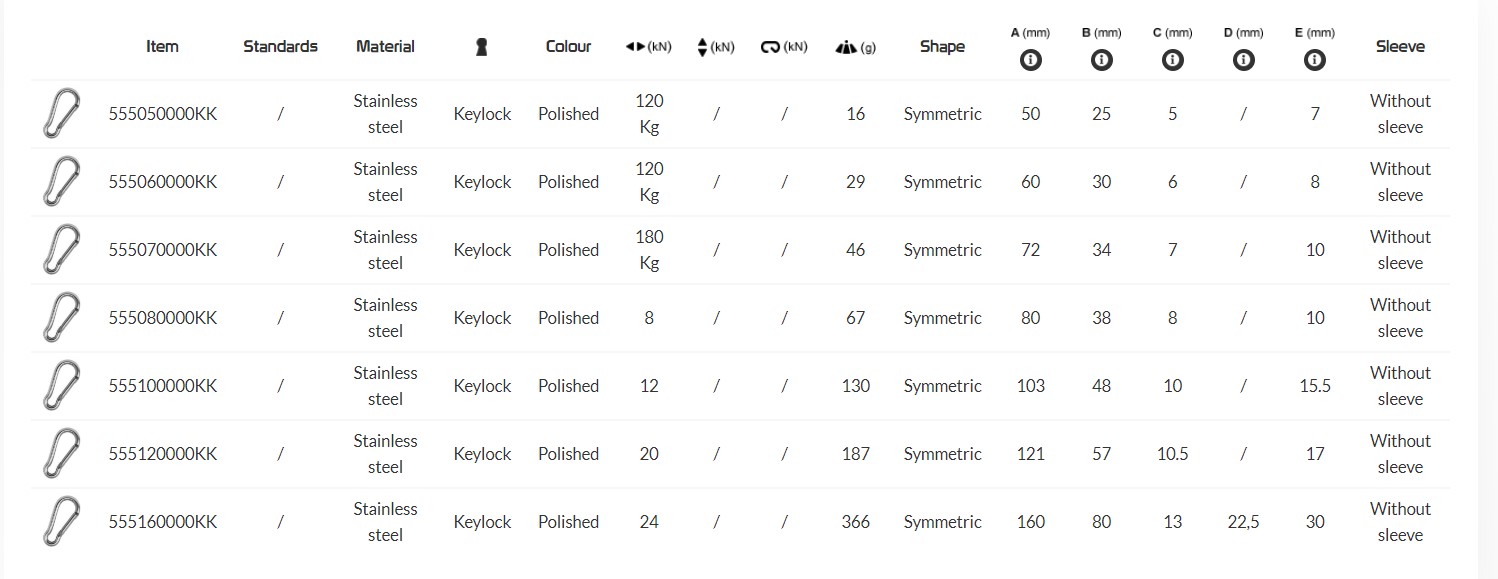The height and width of the screenshot is (579, 1498).
Task: Click the major axis strength (kN) header icon
Action: [636, 47]
